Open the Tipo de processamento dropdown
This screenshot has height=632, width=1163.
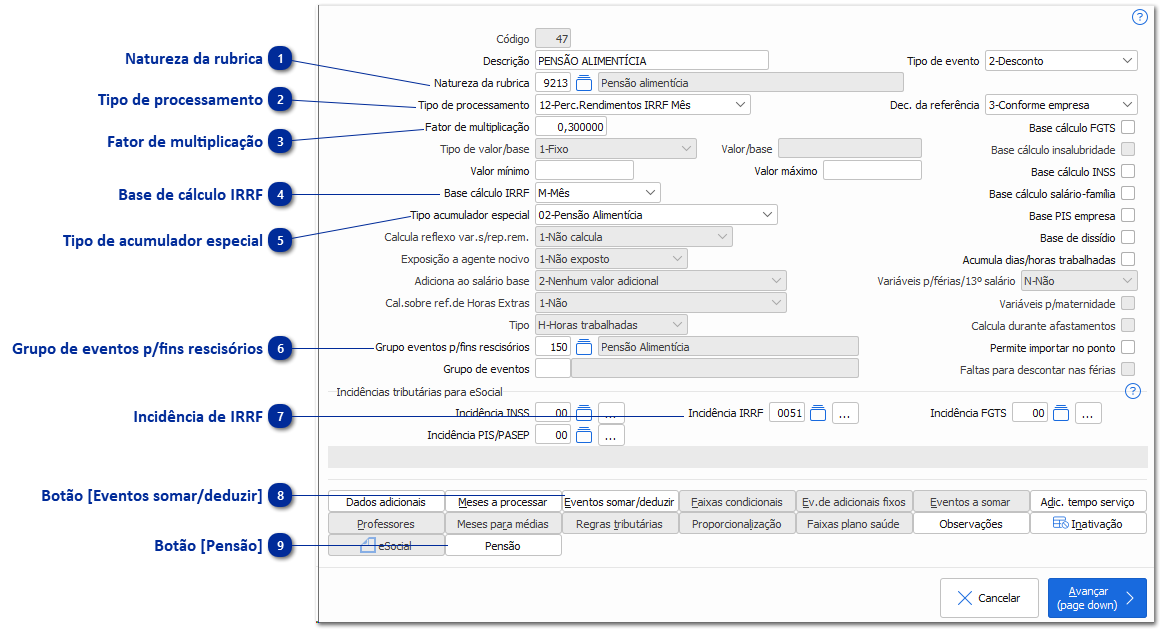643,105
